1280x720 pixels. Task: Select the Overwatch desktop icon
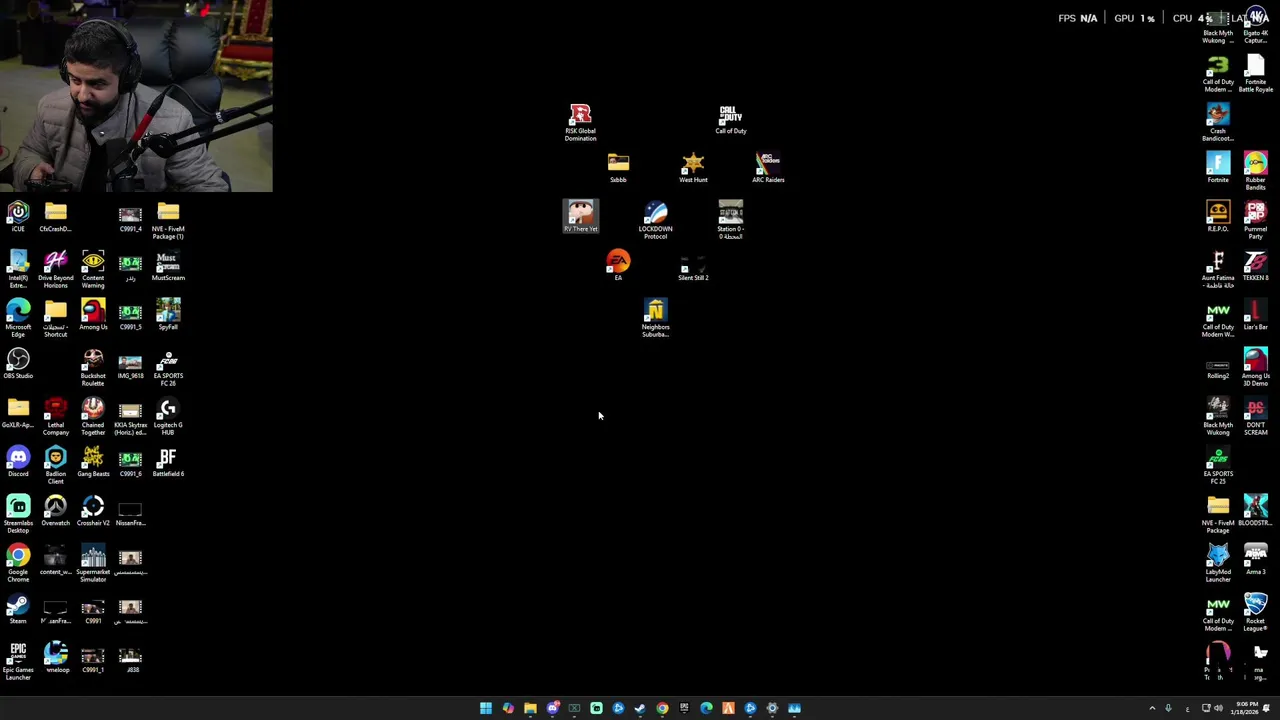click(x=55, y=511)
